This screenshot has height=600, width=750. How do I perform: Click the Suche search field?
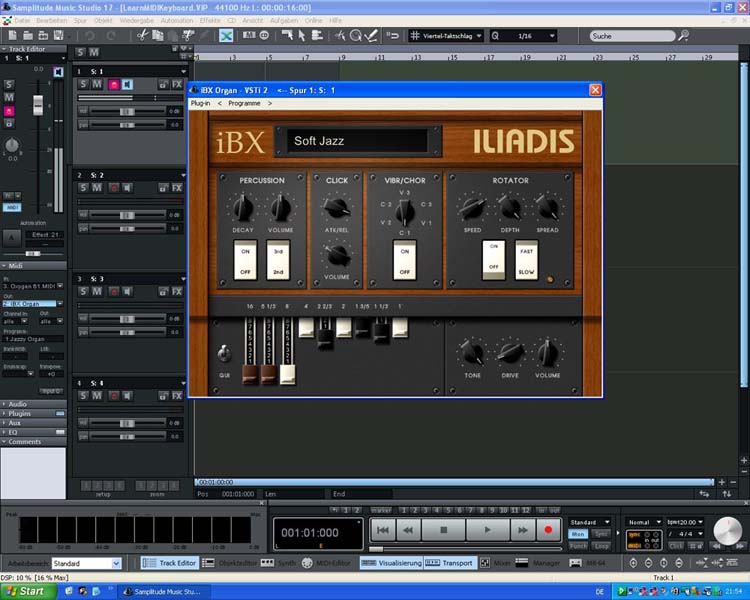click(632, 36)
